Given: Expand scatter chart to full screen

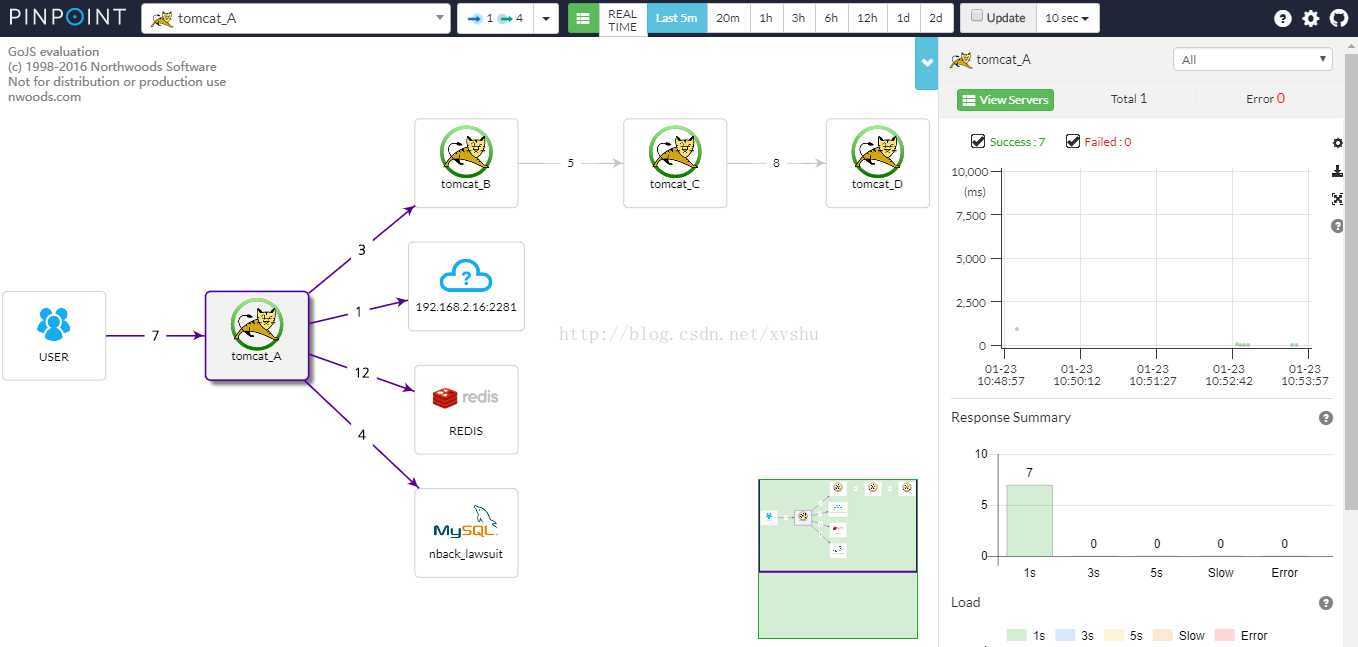Looking at the screenshot, I should pyautogui.click(x=1338, y=199).
